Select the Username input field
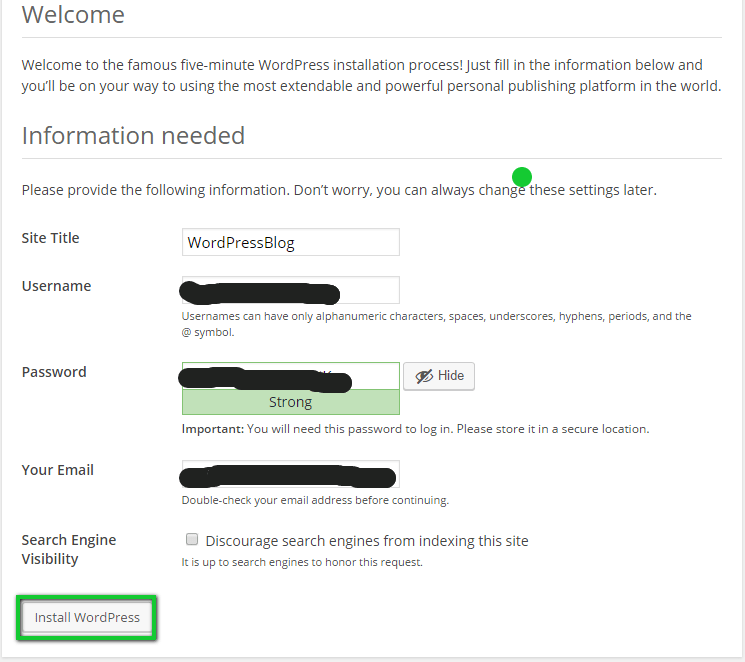The image size is (745, 662). (291, 290)
